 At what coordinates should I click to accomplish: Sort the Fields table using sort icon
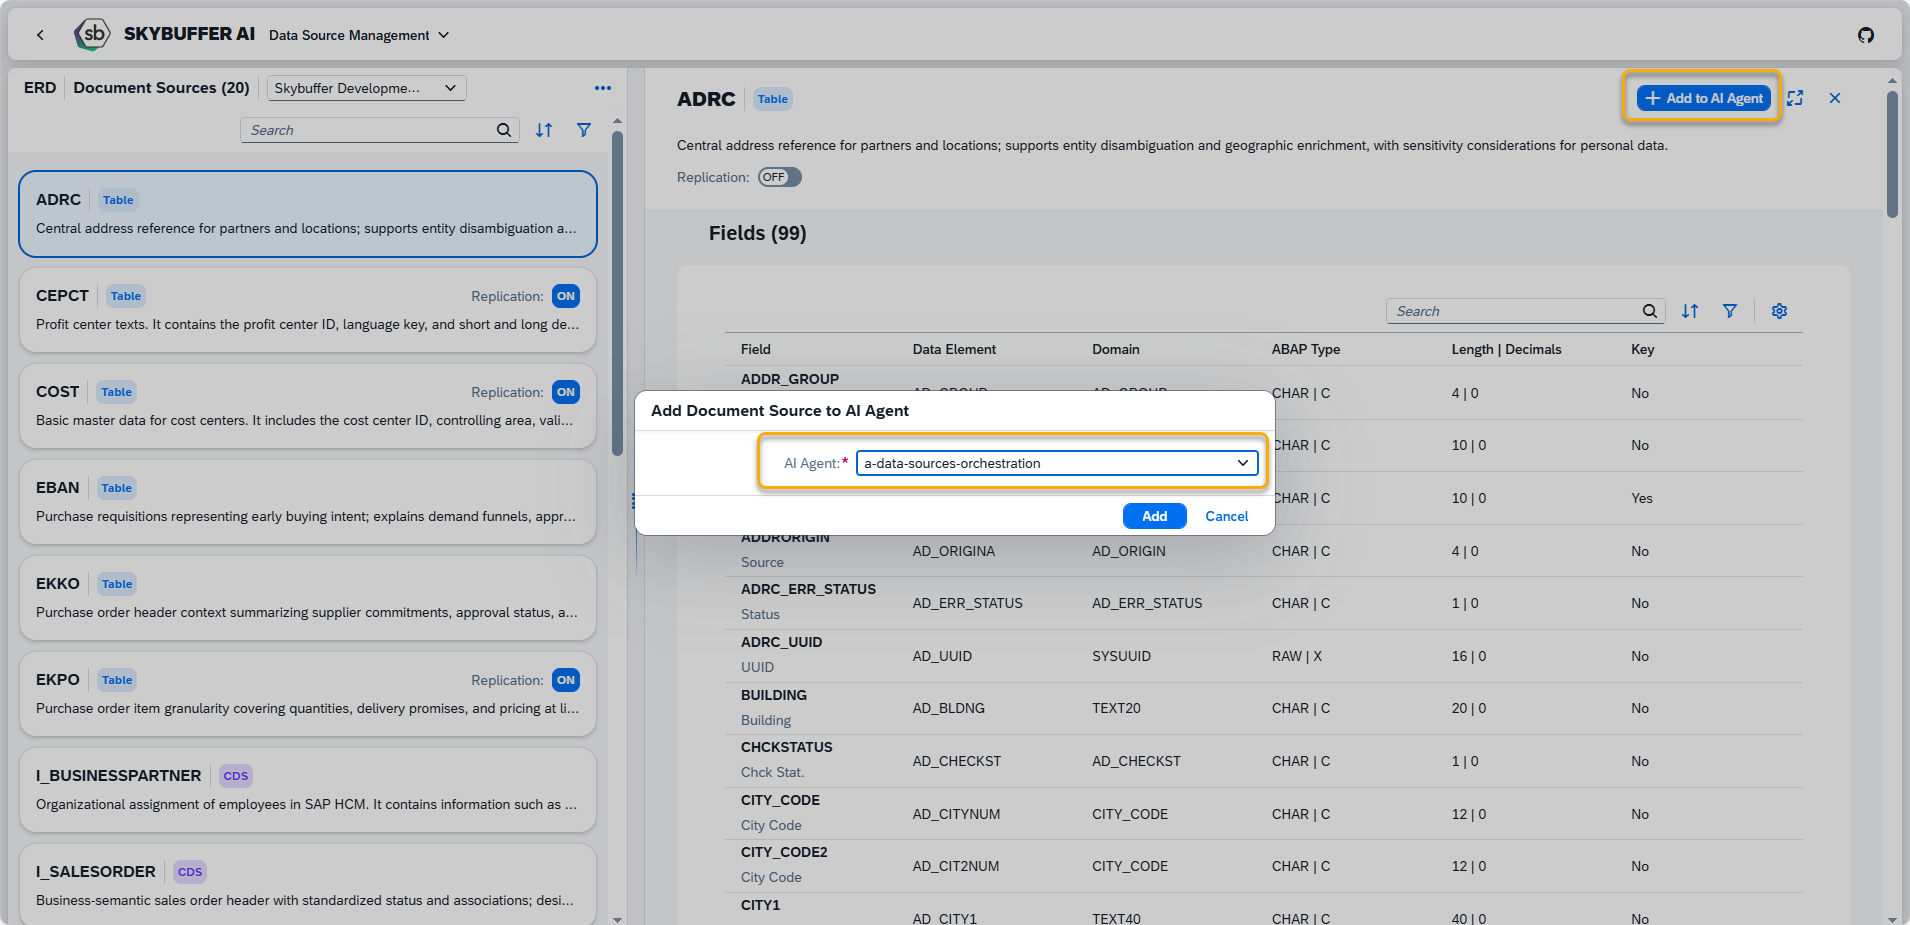[1690, 311]
